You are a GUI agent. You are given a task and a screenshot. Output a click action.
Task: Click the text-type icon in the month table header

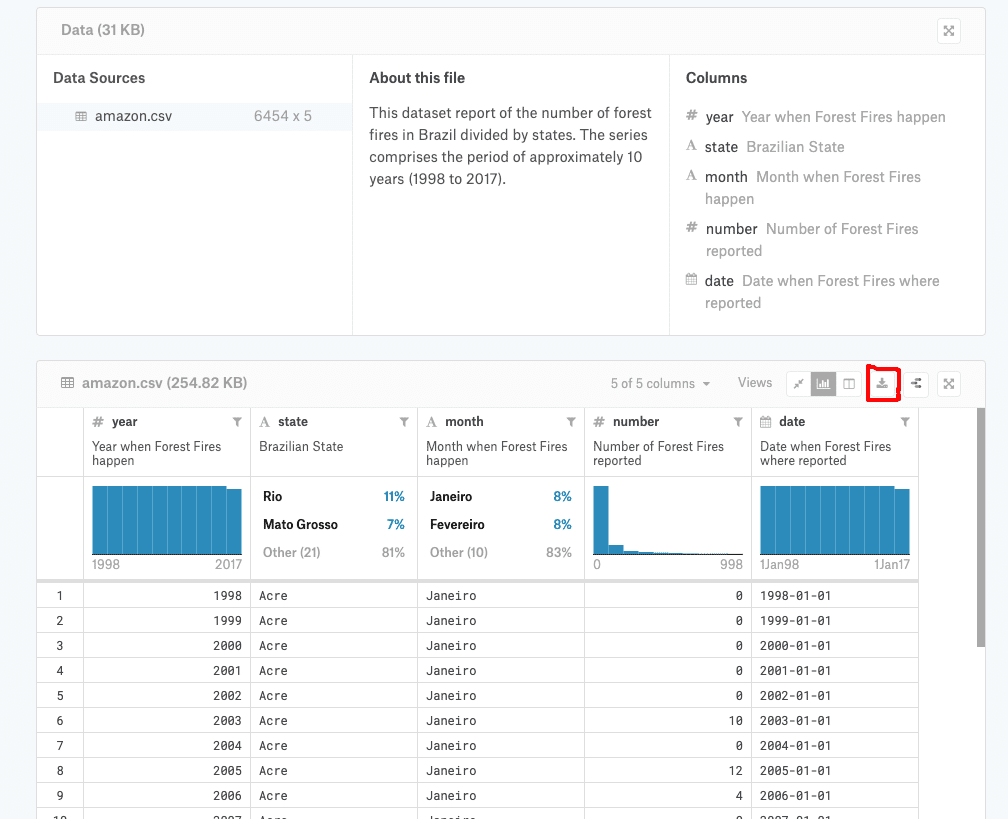pos(431,422)
